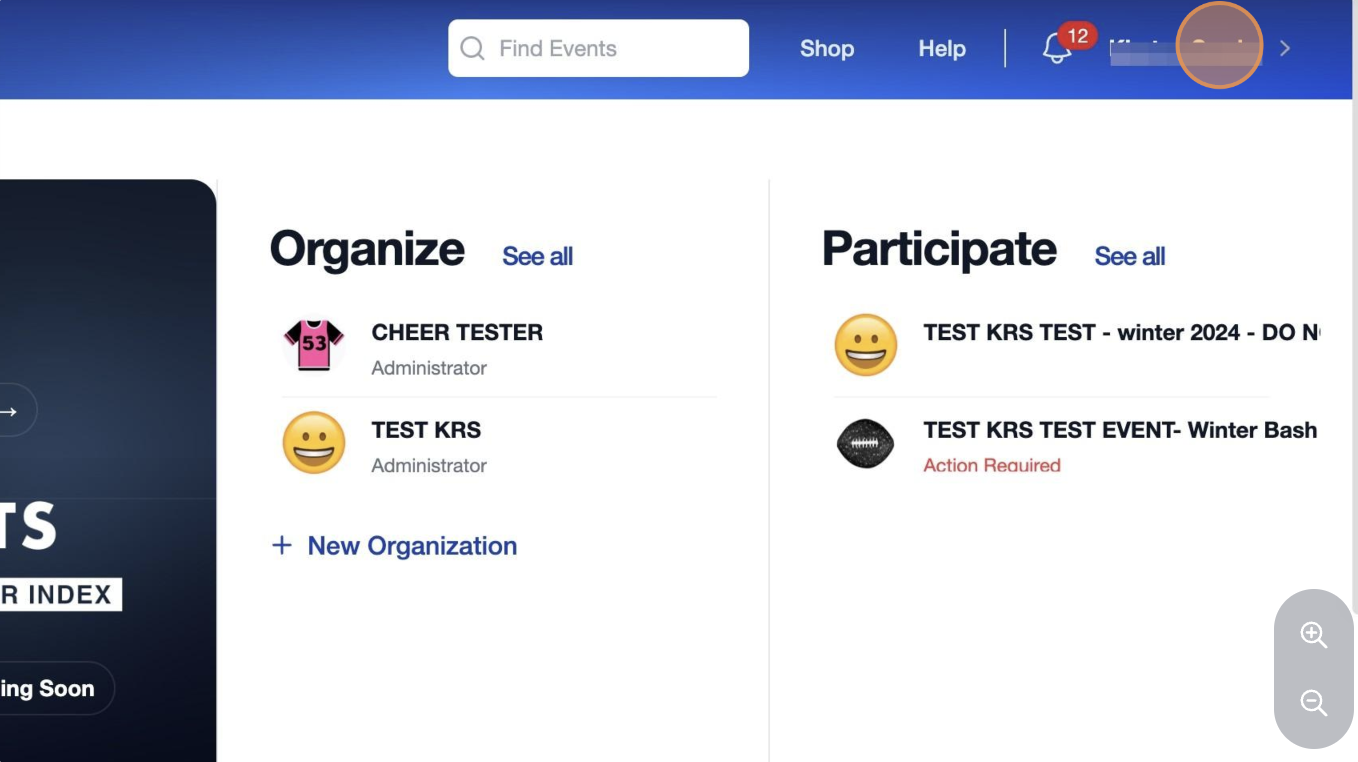Open the CHEER TESTER jersey icon
This screenshot has height=762, width=1358.
click(x=314, y=345)
